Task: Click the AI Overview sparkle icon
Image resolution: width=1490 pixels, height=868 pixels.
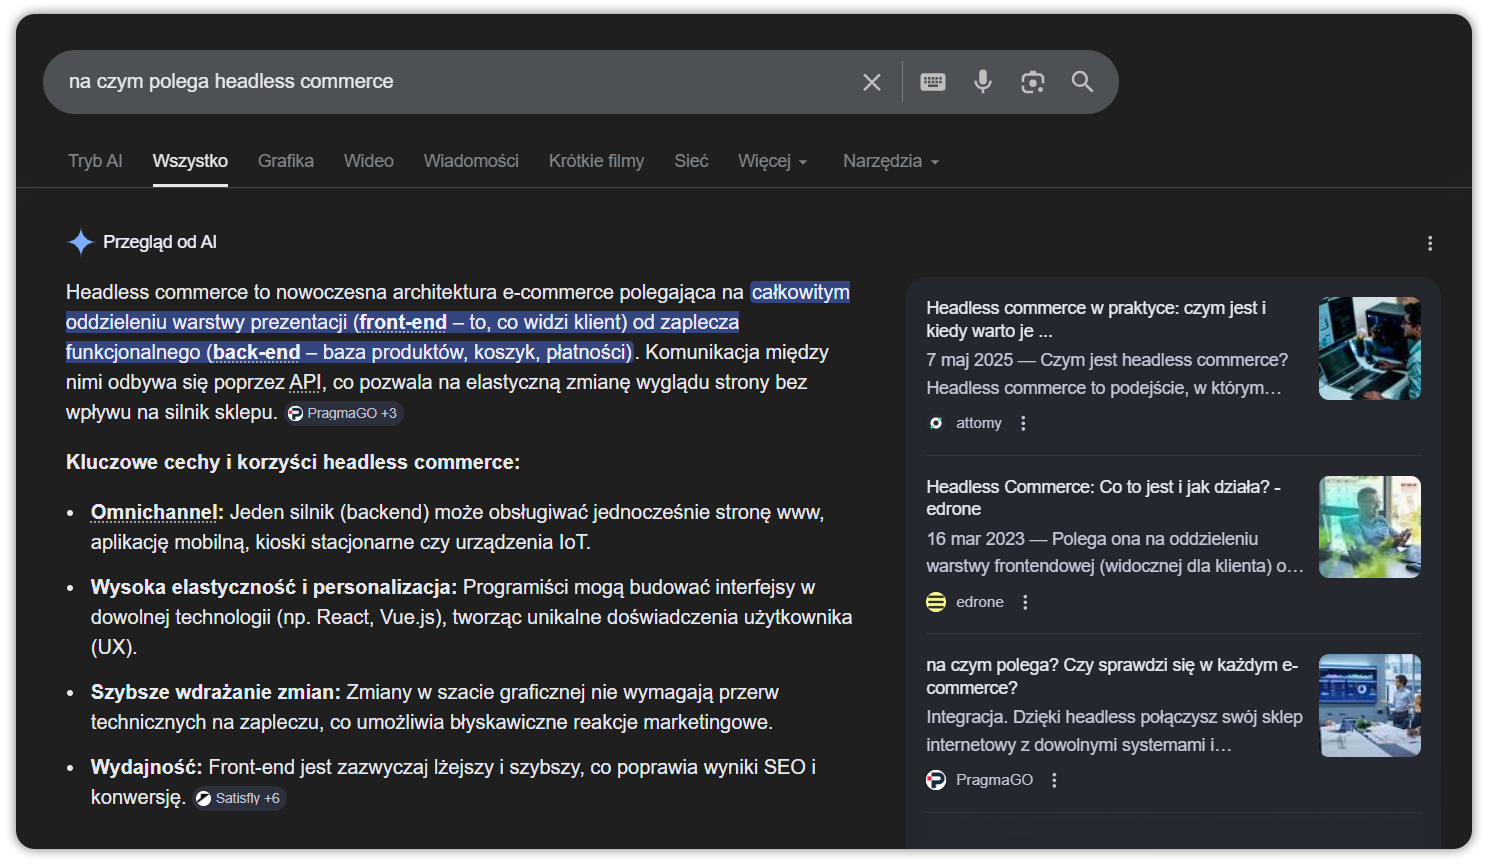Action: pos(77,241)
